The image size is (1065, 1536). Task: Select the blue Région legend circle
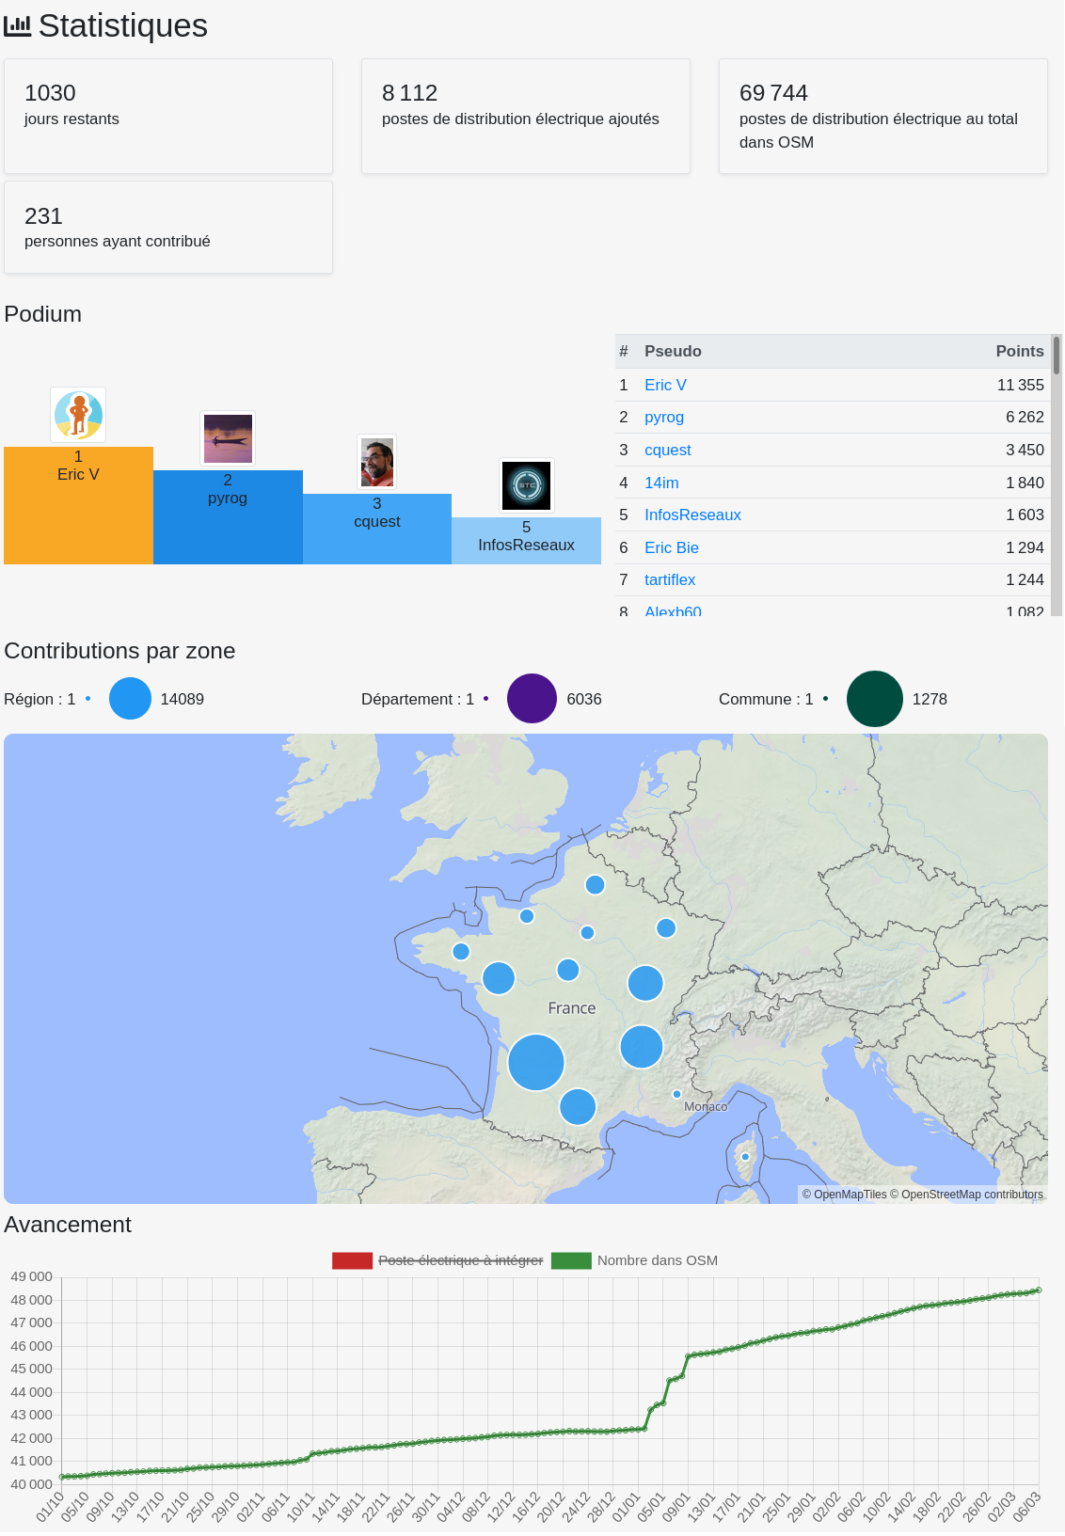coord(129,699)
